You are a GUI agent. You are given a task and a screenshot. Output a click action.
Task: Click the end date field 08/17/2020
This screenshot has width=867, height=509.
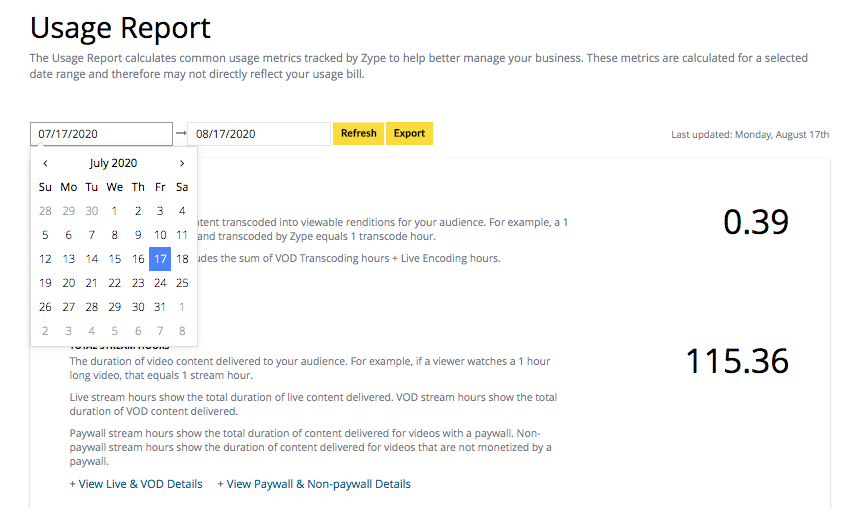[259, 134]
